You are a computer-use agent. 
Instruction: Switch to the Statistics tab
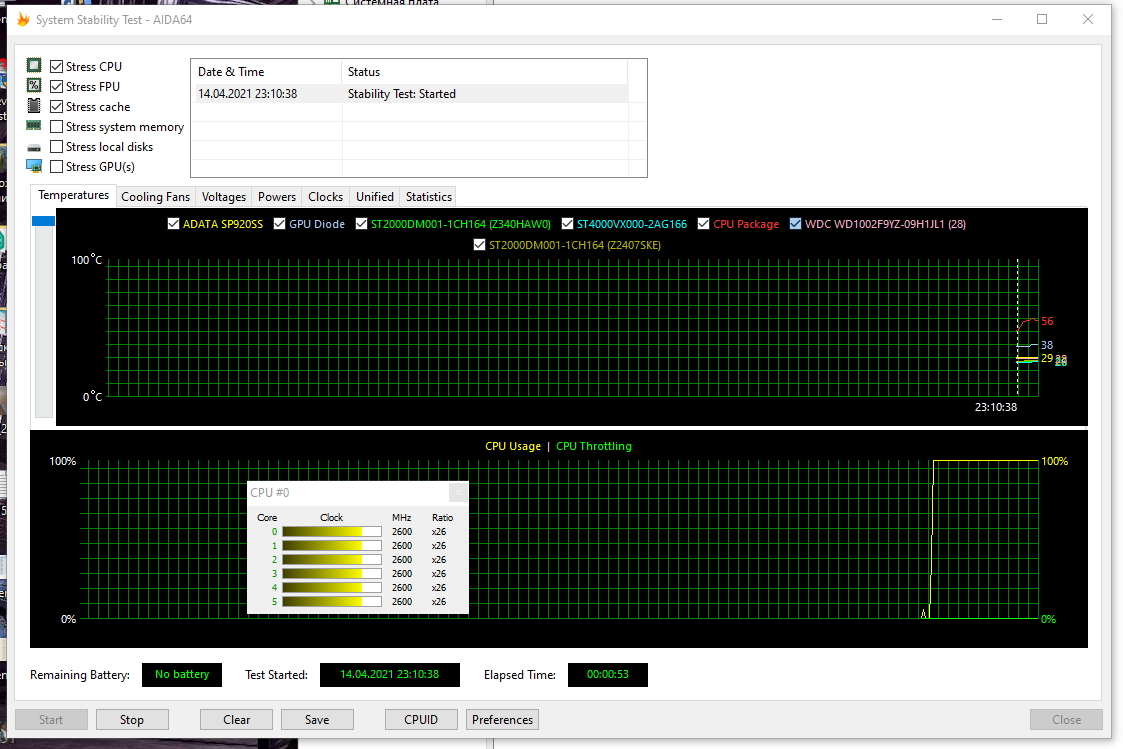pyautogui.click(x=428, y=197)
